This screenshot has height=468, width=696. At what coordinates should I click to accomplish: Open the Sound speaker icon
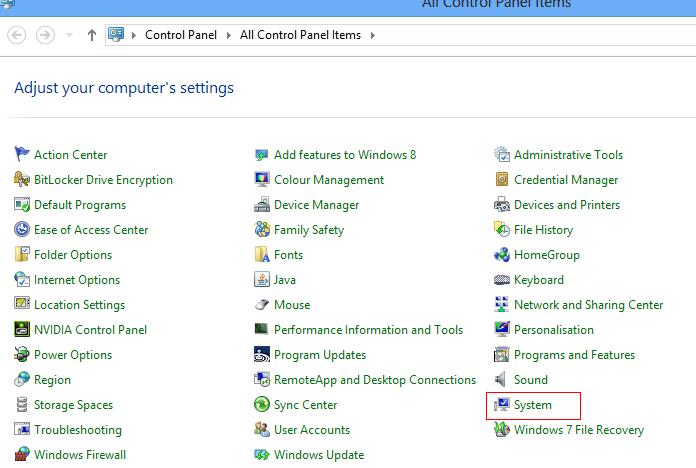pyautogui.click(x=501, y=380)
